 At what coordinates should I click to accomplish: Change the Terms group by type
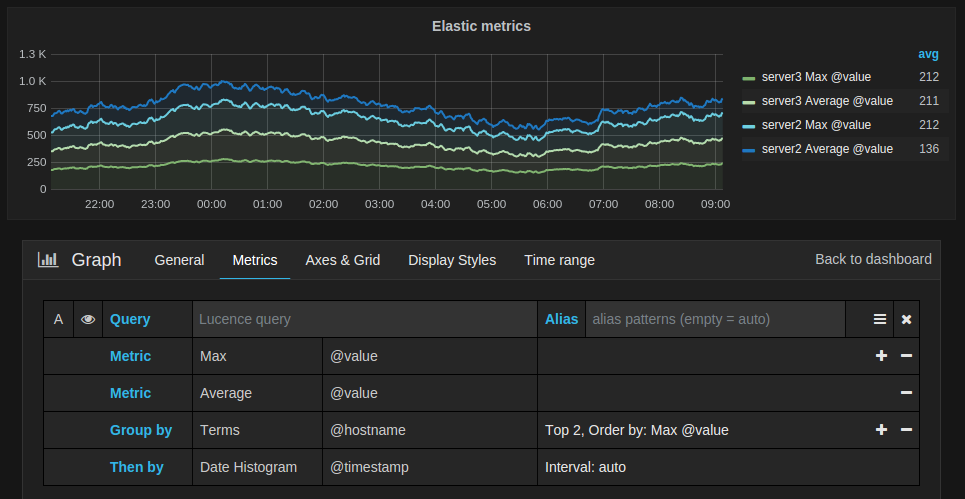click(220, 430)
